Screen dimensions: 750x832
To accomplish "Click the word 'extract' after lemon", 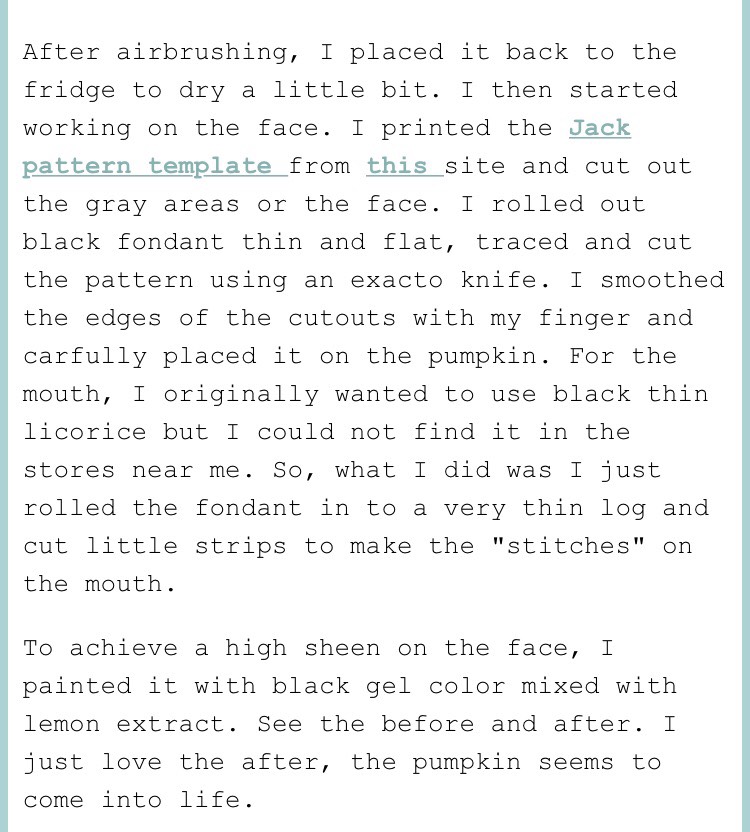I will 170,725.
